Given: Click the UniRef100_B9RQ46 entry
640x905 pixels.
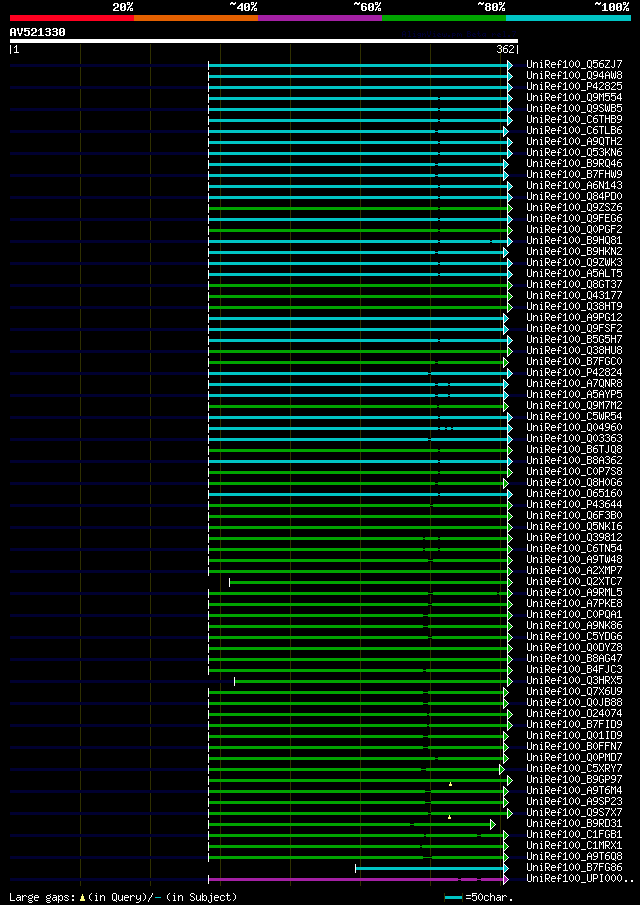Looking at the screenshot, I should click(574, 164).
